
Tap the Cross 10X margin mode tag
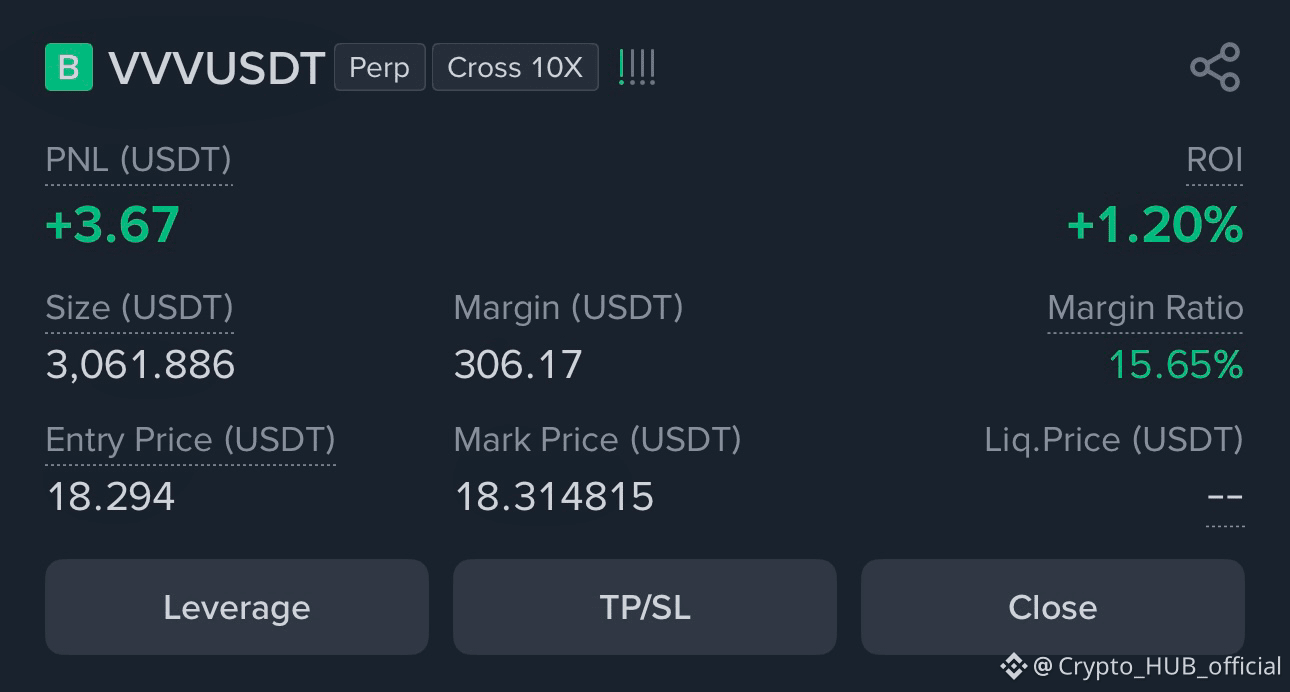(x=515, y=67)
